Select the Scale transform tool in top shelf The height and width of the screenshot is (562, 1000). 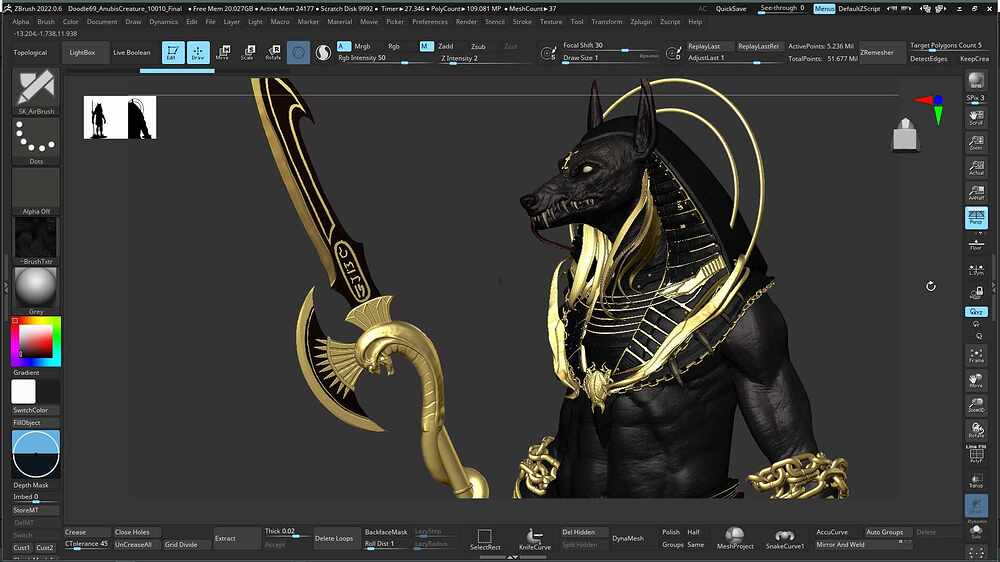248,52
